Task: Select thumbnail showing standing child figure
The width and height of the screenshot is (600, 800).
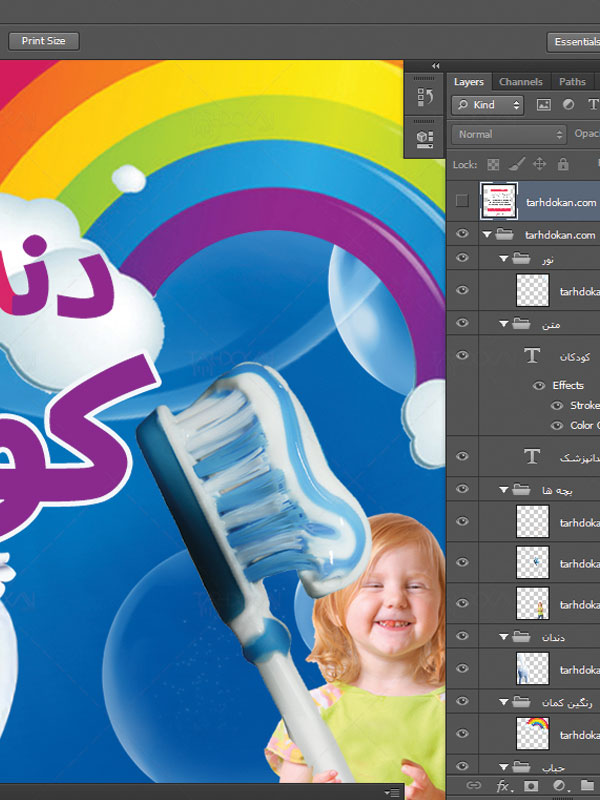Action: click(x=533, y=603)
